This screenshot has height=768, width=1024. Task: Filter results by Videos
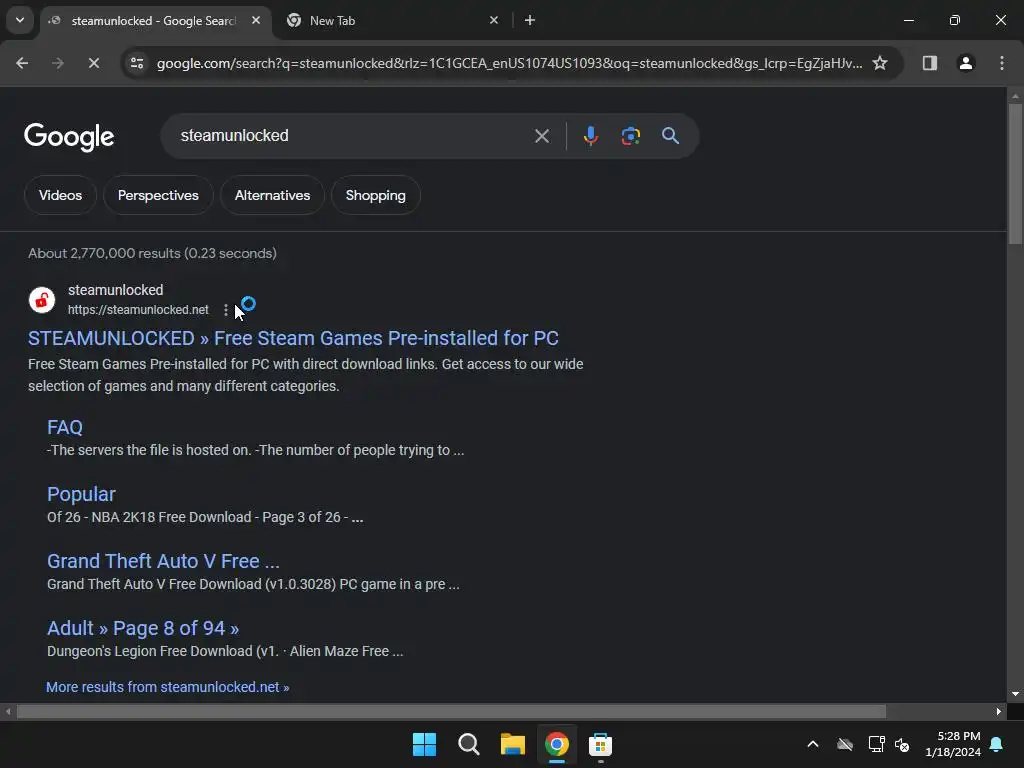(60, 195)
